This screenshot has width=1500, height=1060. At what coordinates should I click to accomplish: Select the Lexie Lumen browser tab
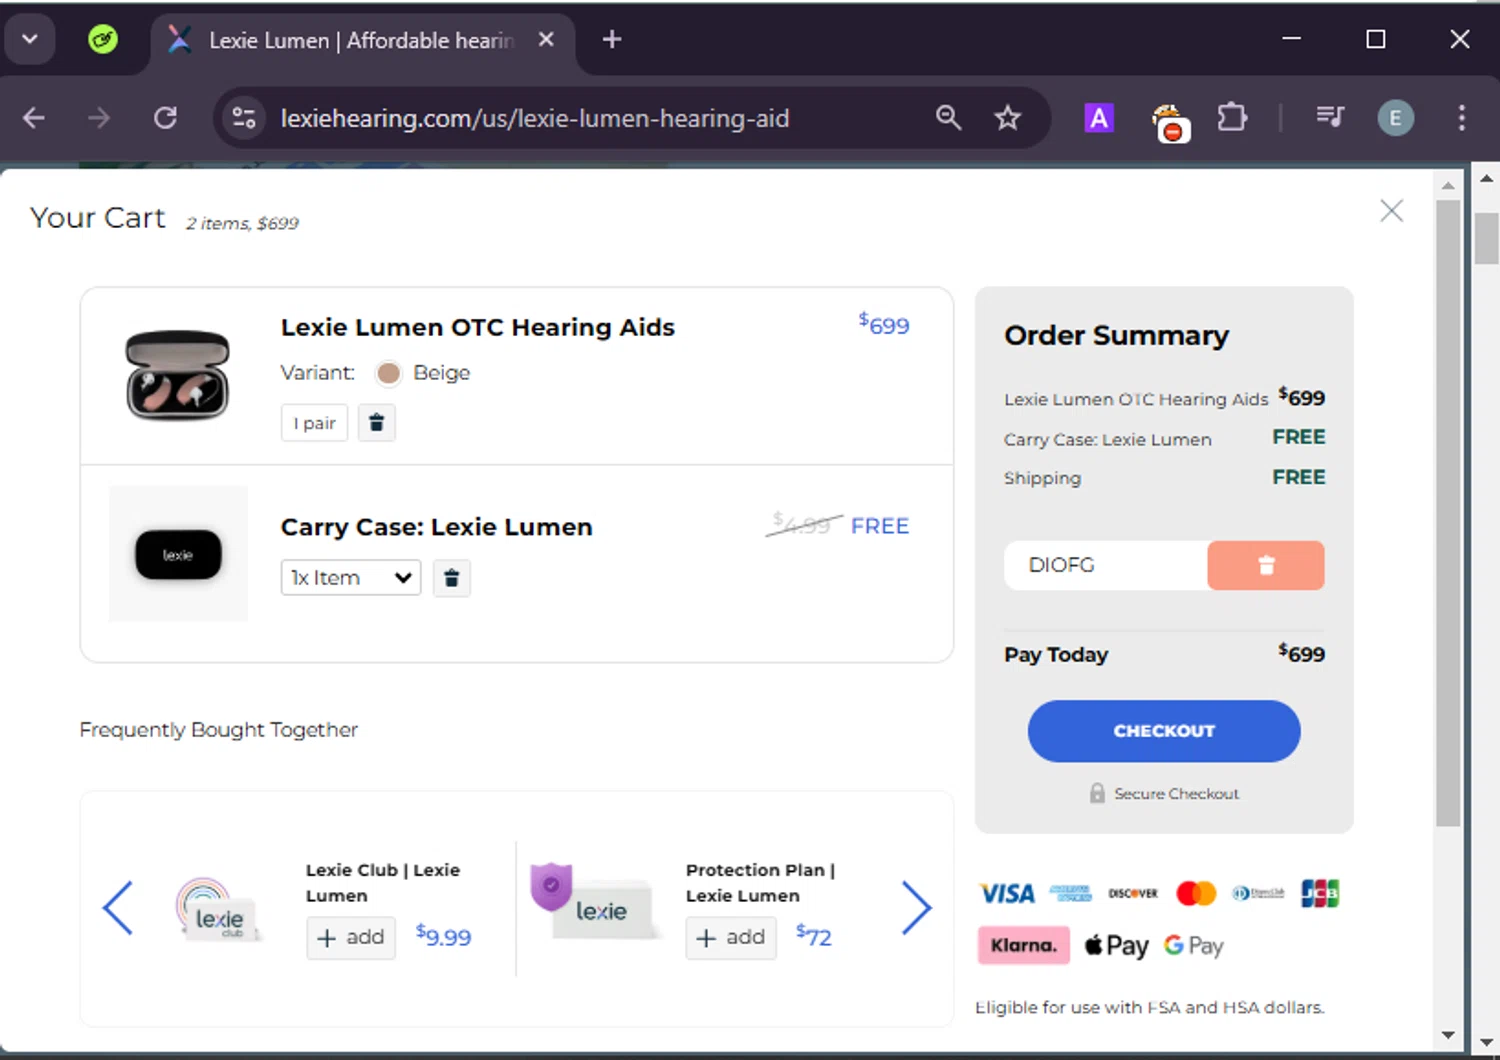[x=362, y=41]
